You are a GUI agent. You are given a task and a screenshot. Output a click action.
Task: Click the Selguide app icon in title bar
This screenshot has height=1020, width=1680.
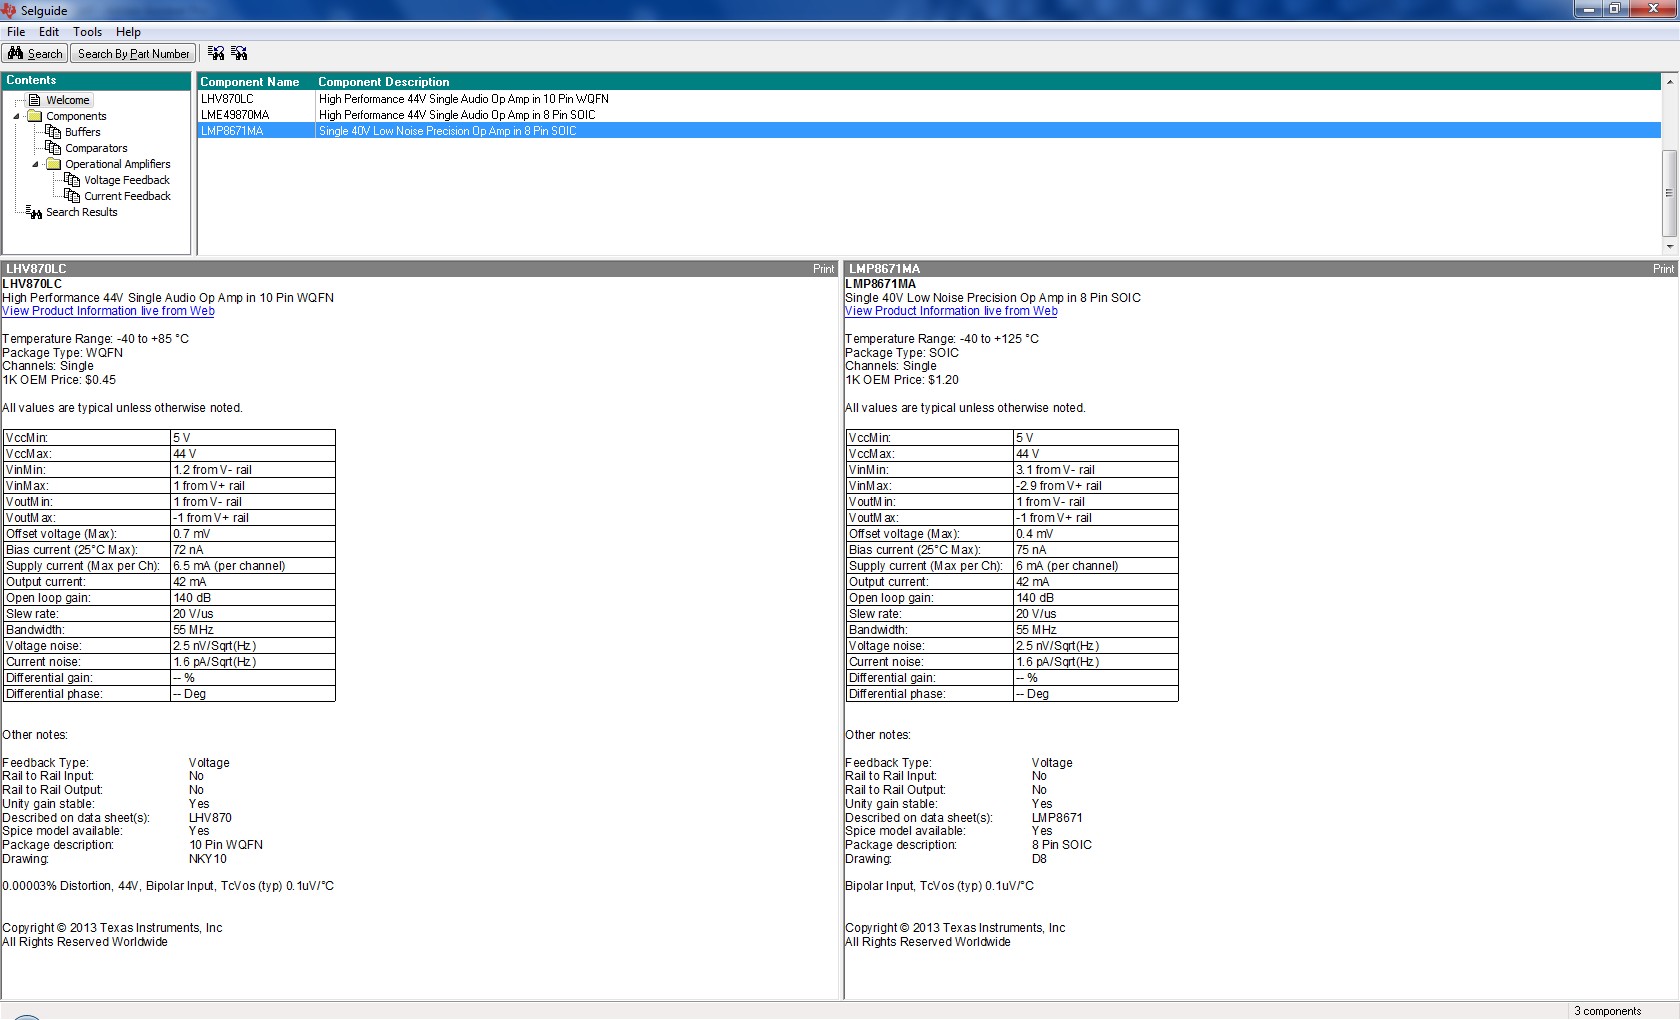[x=9, y=10]
